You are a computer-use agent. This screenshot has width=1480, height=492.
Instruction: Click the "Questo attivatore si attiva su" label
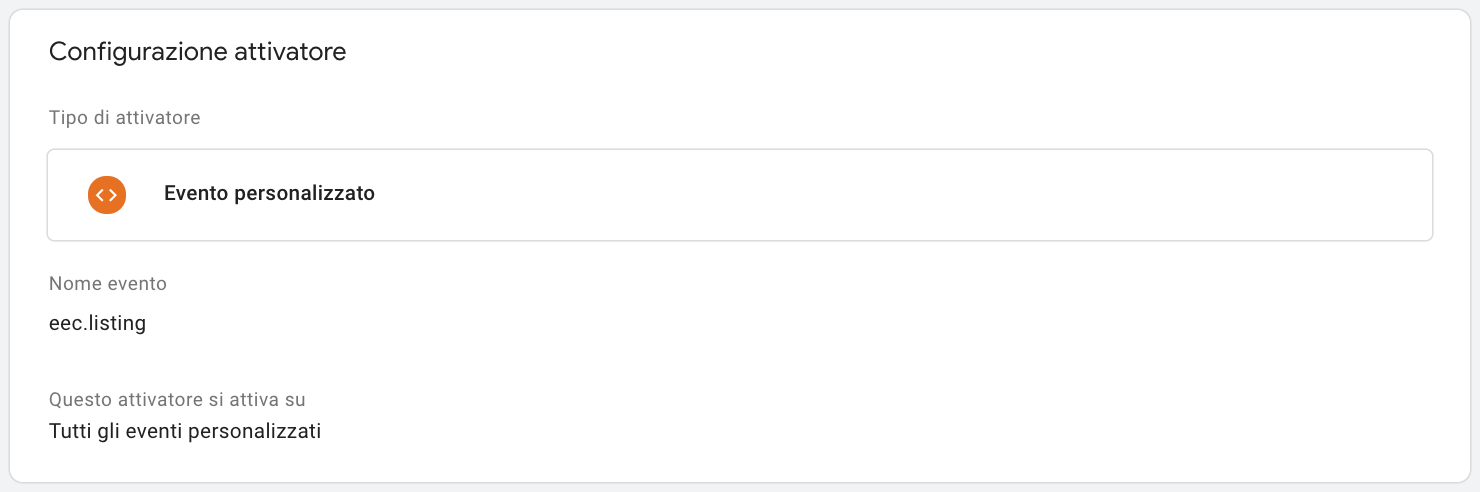pos(177,400)
